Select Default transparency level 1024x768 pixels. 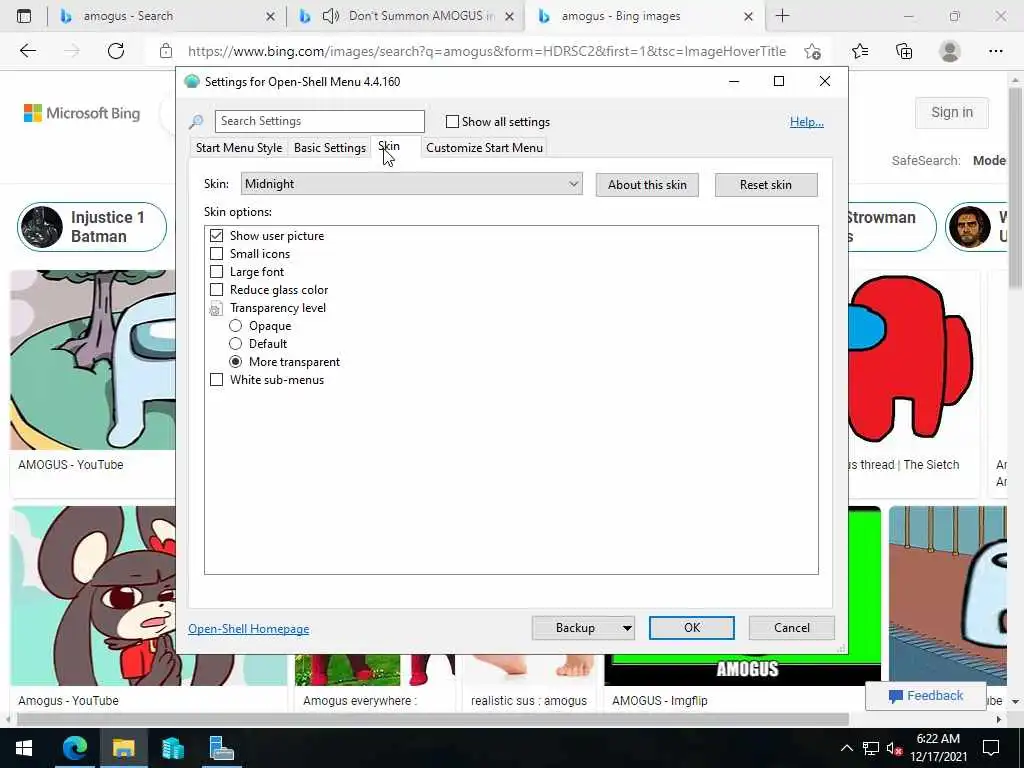[x=235, y=344]
